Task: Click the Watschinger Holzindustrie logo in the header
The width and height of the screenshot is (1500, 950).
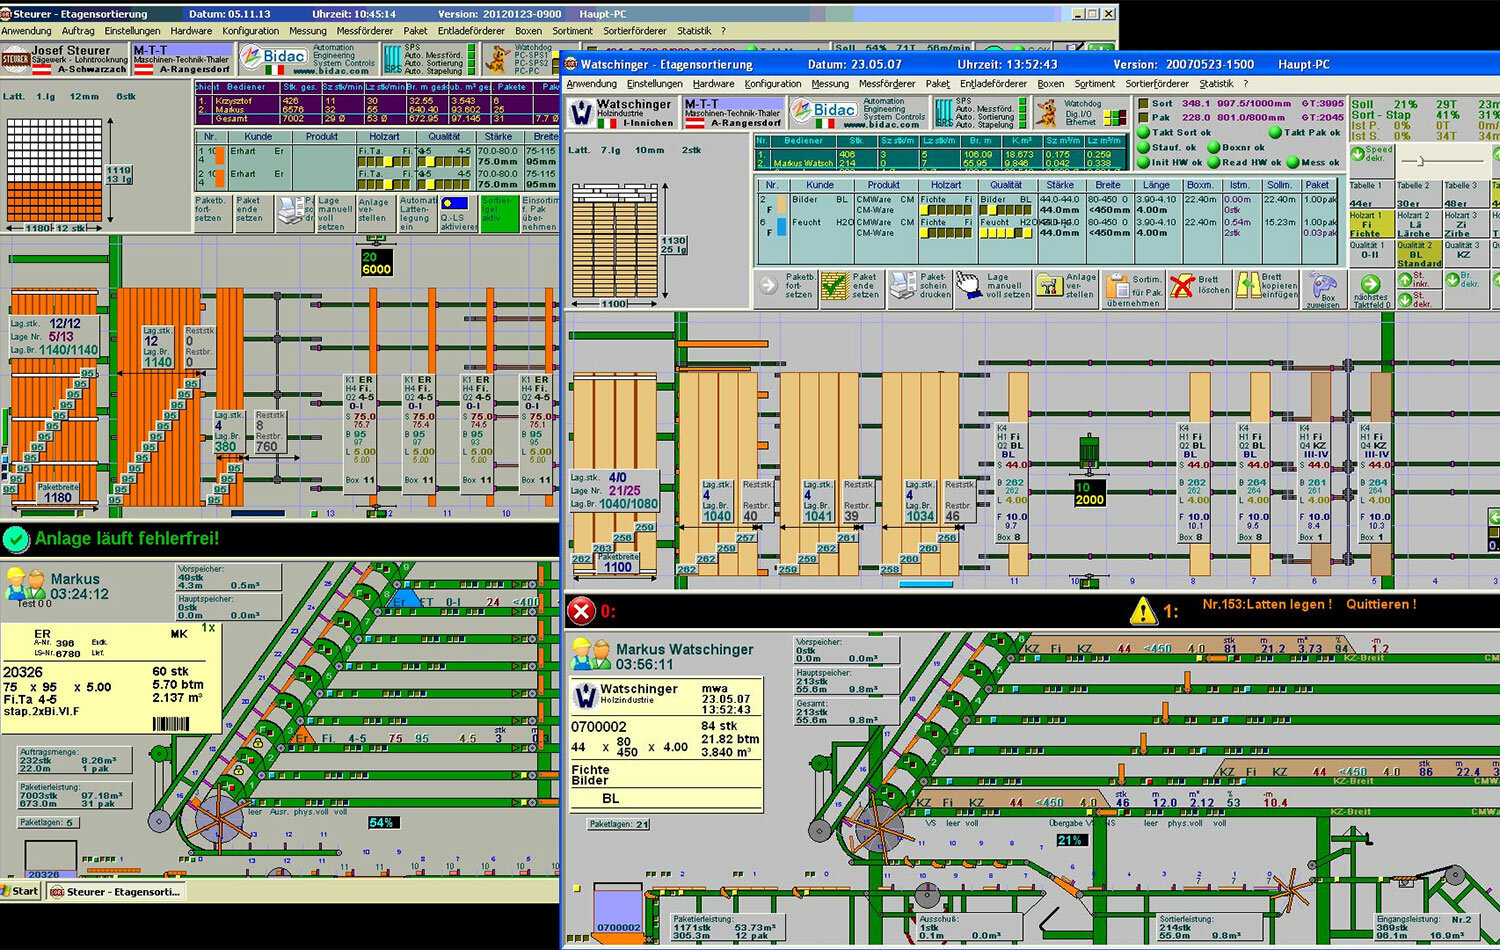Action: (x=581, y=113)
